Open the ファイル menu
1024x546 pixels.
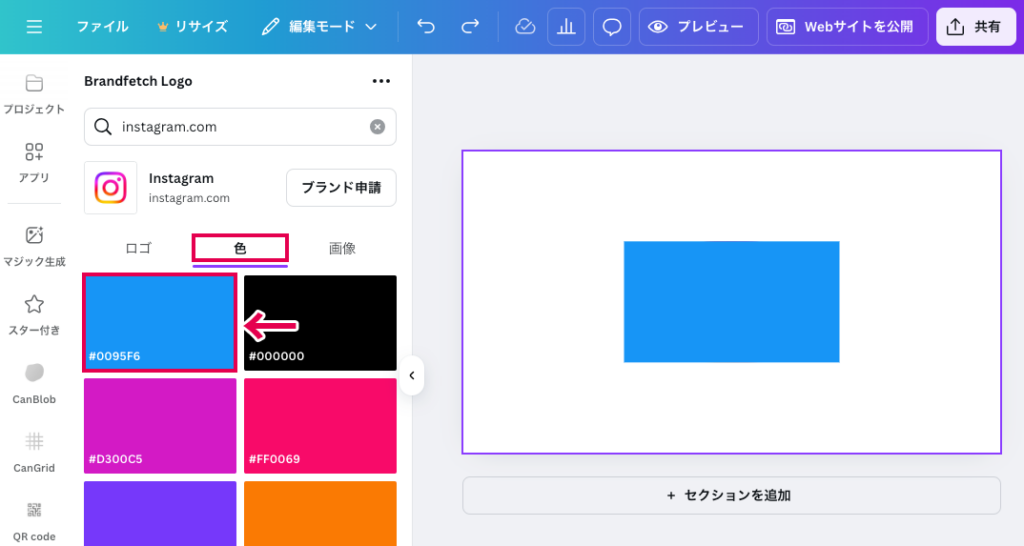103,27
